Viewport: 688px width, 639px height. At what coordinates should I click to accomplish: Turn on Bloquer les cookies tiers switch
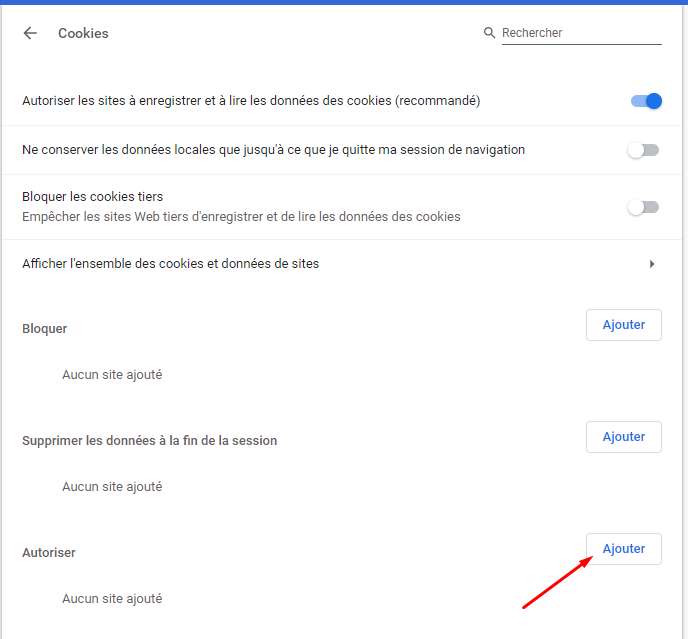(x=643, y=207)
